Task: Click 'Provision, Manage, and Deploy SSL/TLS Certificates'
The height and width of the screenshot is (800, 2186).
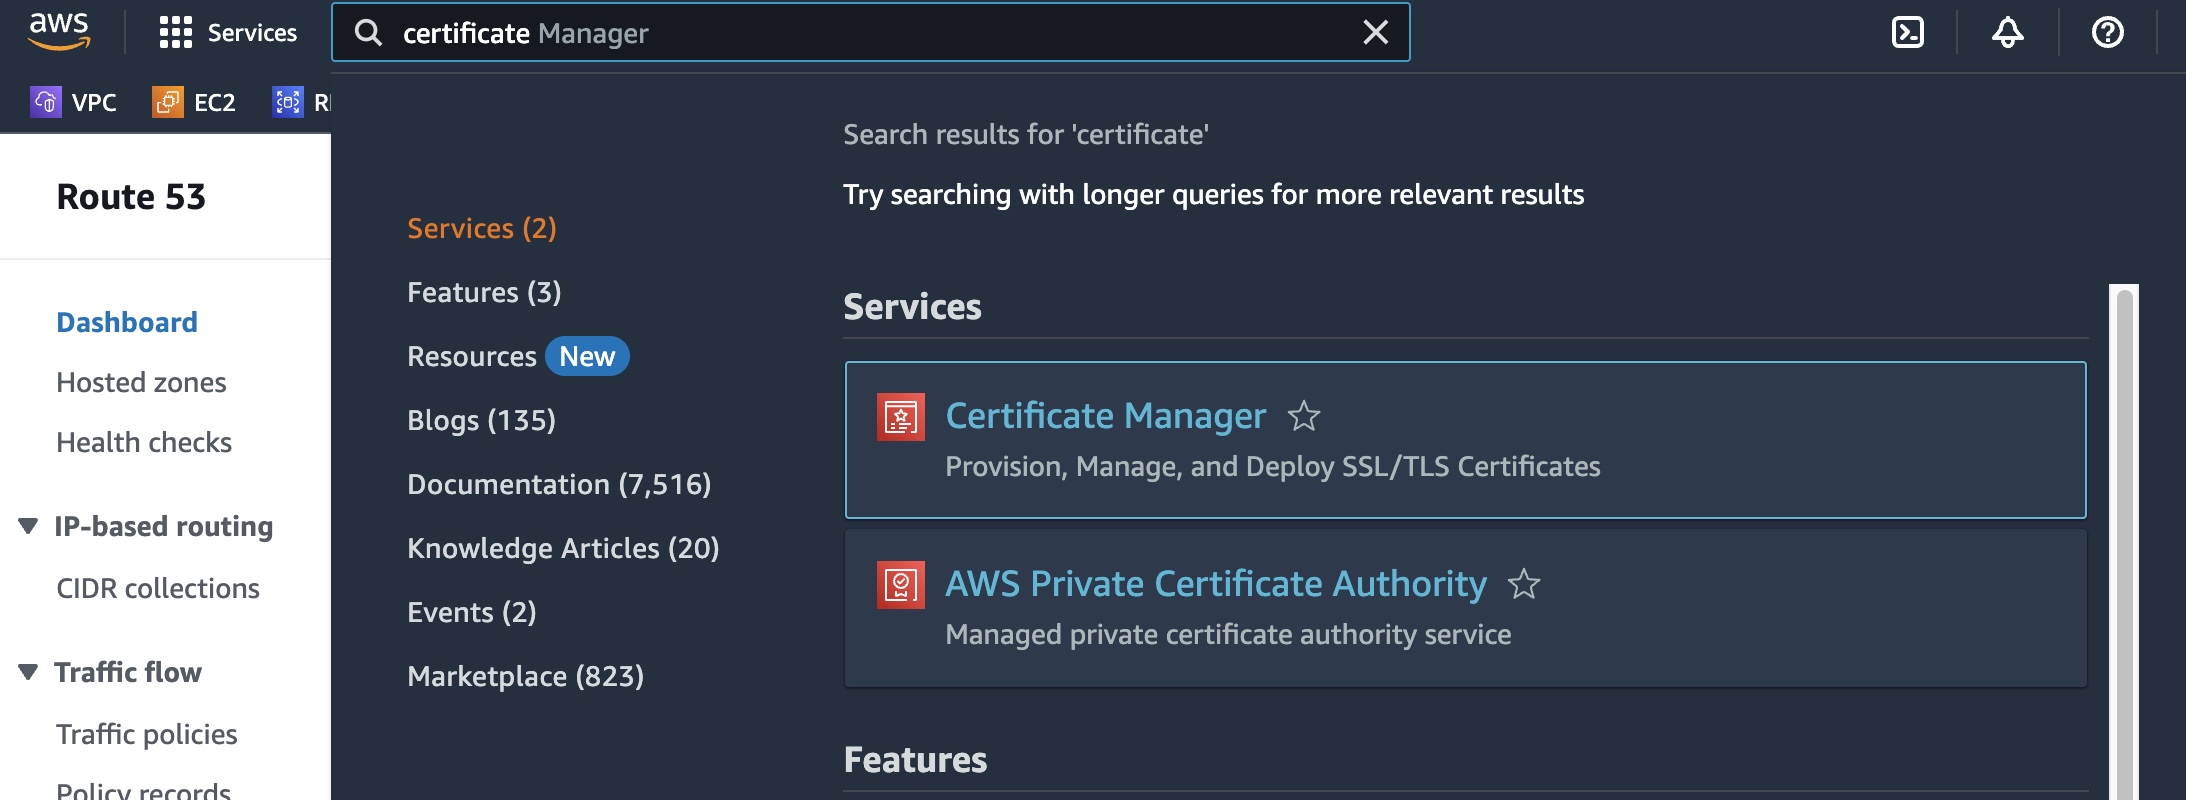Action: 1273,466
